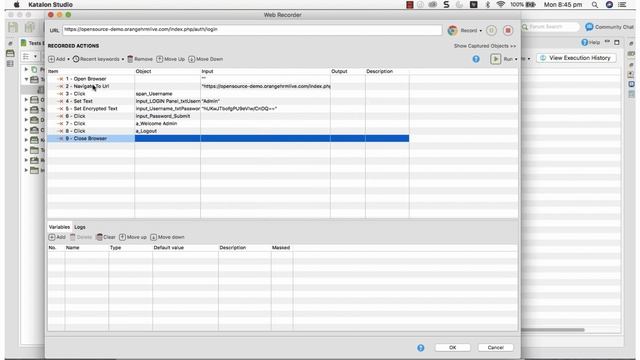Screen dimensions: 640x360
Task: Open macOS Notification Center icon
Action: tap(622, 5)
